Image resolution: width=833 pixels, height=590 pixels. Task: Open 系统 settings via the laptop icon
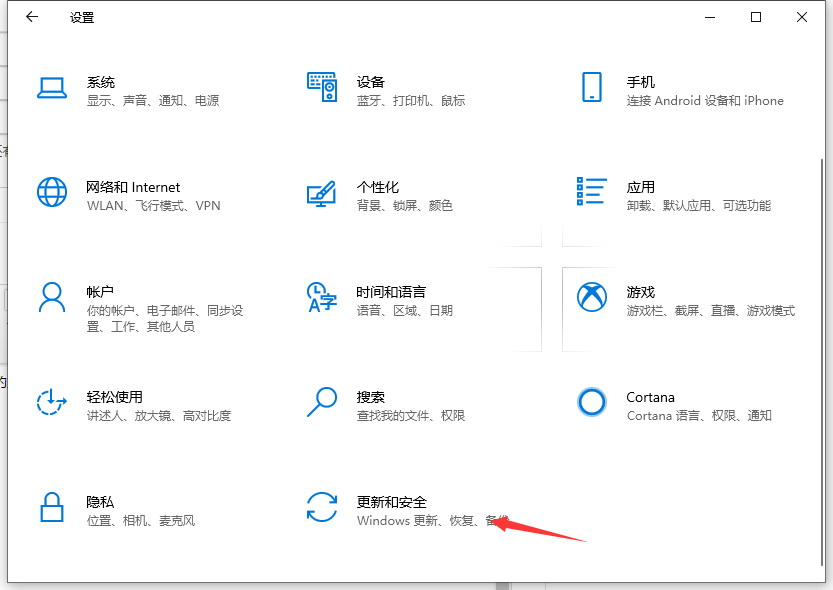pyautogui.click(x=52, y=89)
